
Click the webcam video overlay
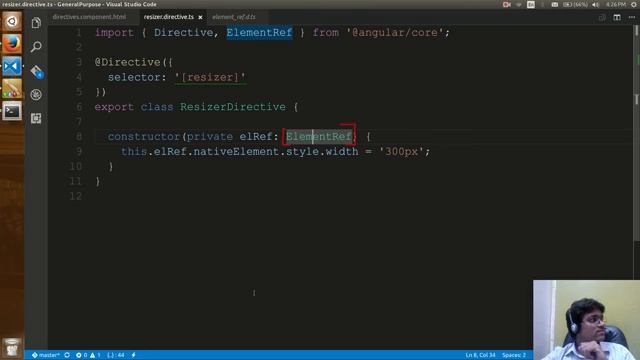[x=587, y=320]
